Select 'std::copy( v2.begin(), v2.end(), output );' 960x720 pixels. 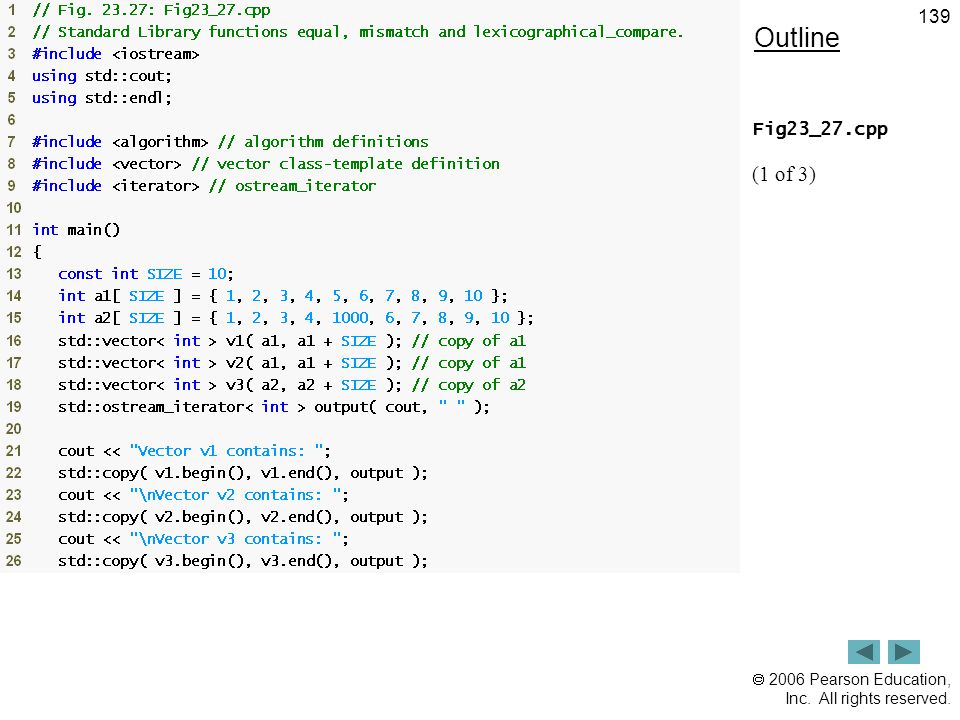(x=242, y=517)
